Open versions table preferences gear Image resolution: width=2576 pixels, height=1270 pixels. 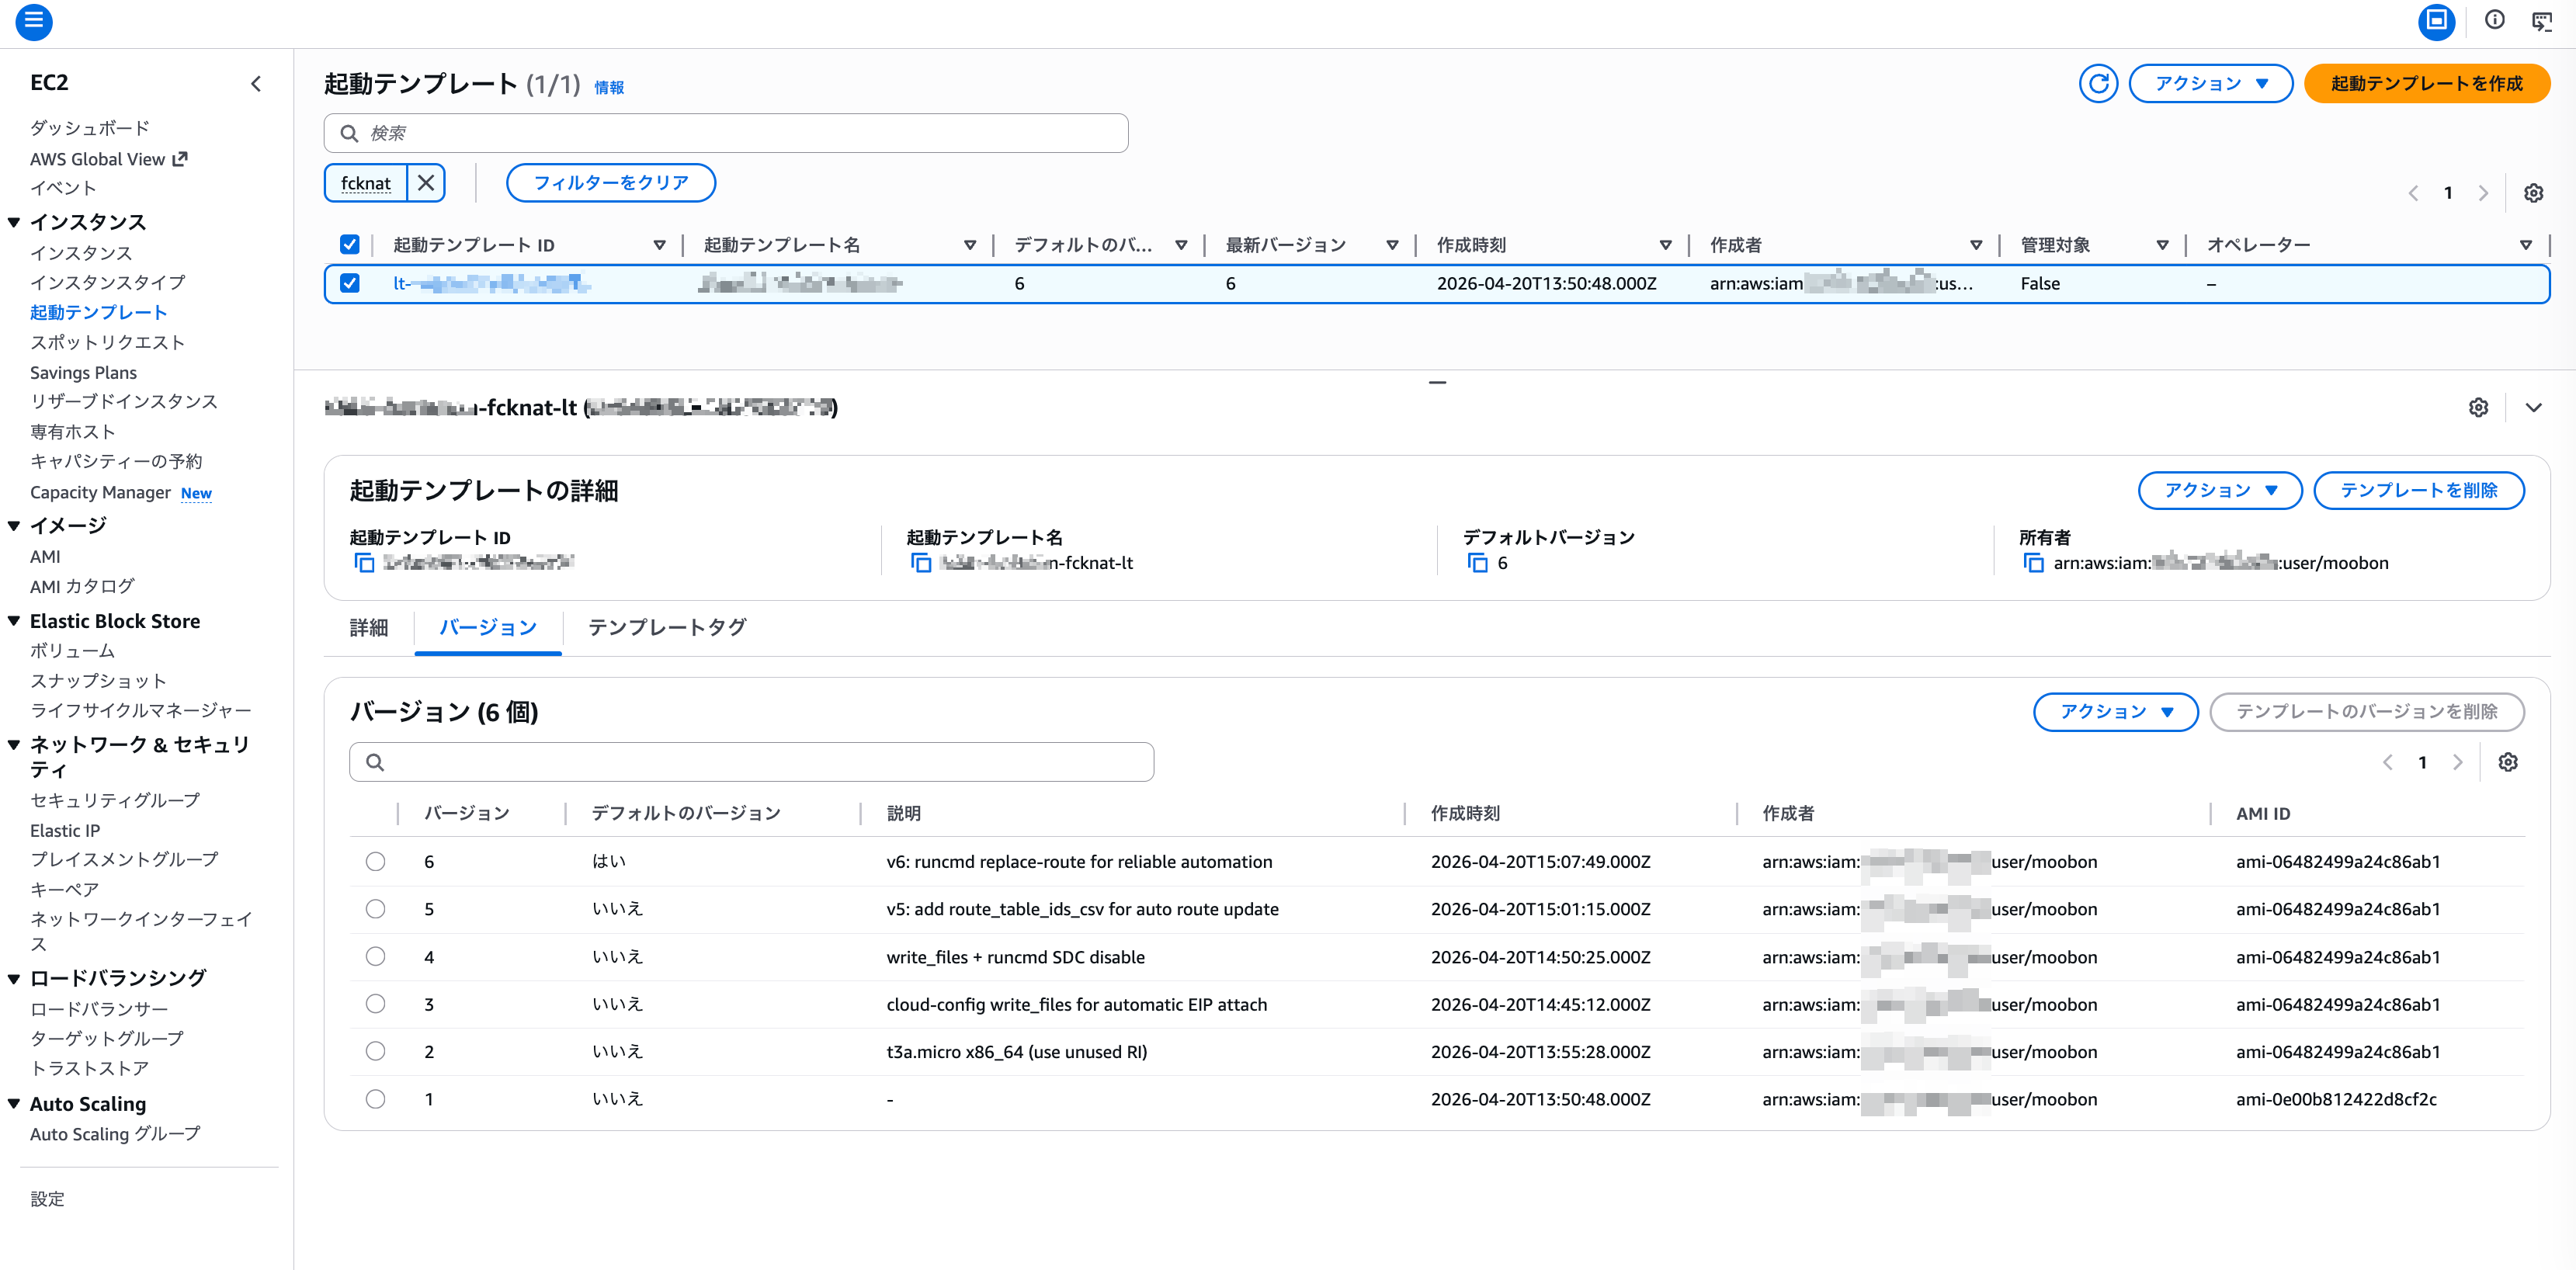(x=2508, y=762)
